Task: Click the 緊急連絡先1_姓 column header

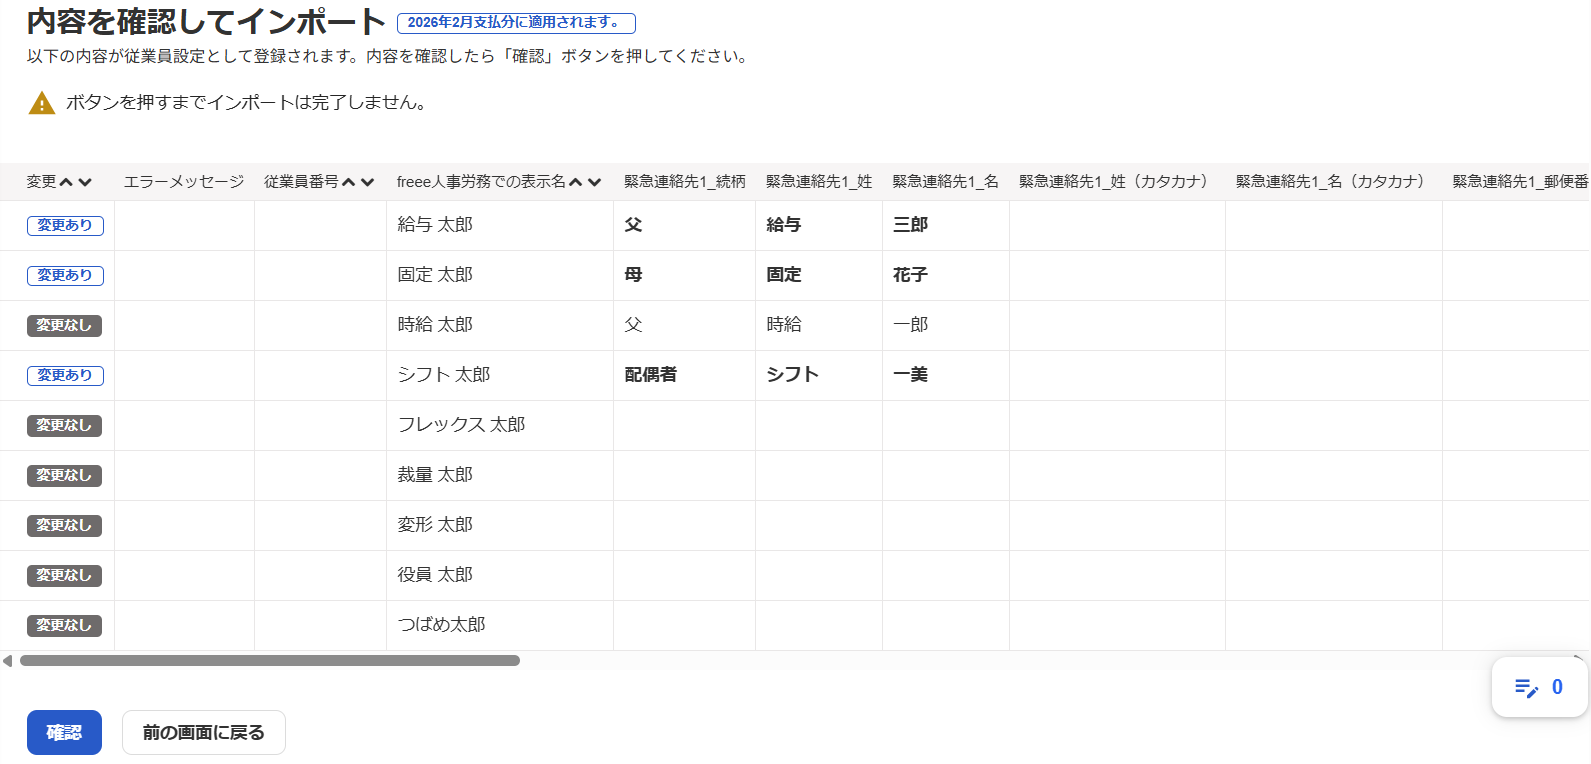Action: pos(819,182)
